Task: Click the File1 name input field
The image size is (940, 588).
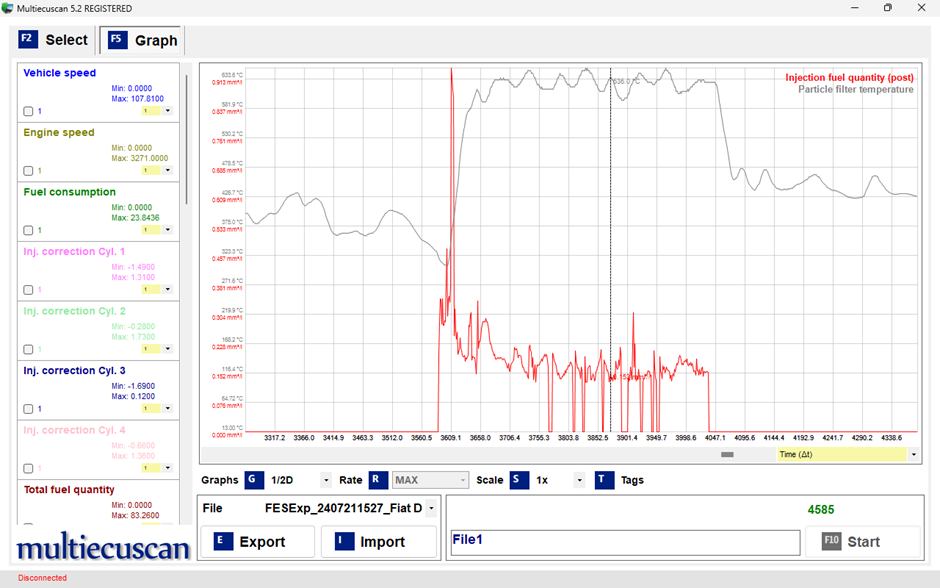Action: tap(625, 542)
